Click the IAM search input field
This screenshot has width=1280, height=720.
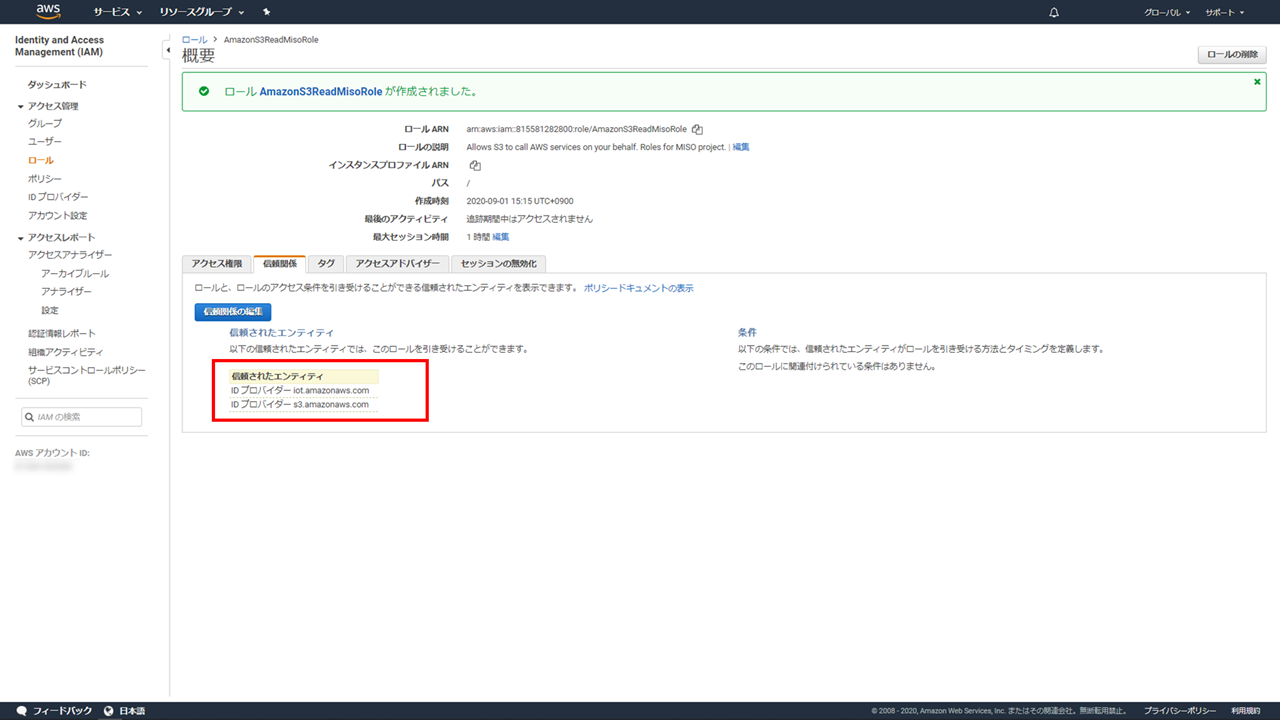82,417
